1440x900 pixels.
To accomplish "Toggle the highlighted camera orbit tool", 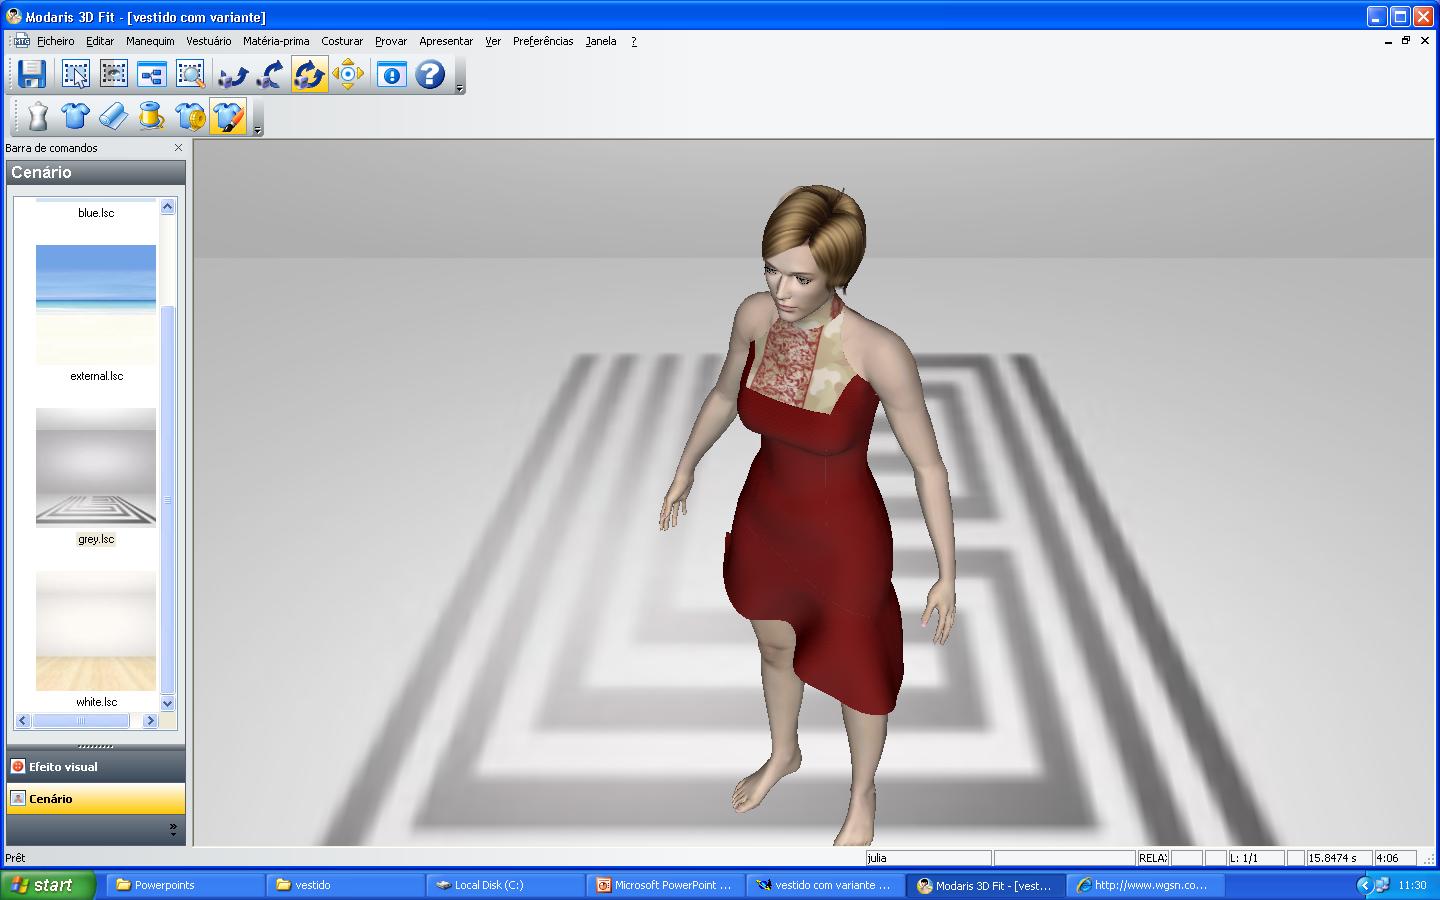I will click(309, 74).
